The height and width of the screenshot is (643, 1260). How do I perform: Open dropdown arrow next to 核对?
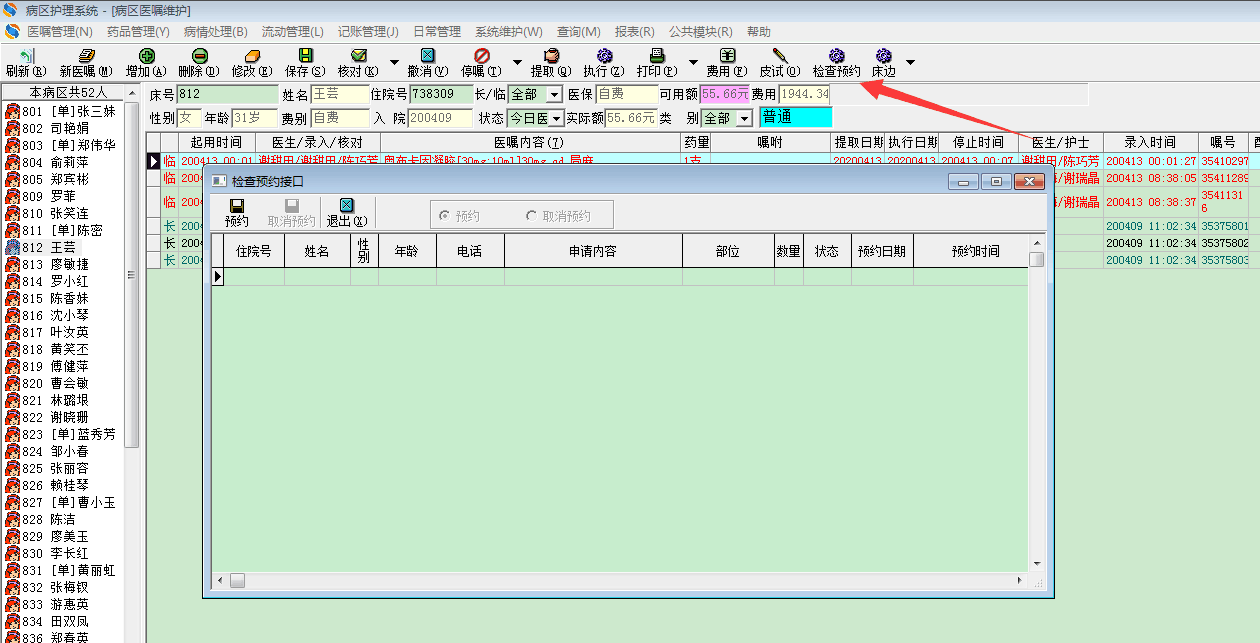pyautogui.click(x=394, y=62)
